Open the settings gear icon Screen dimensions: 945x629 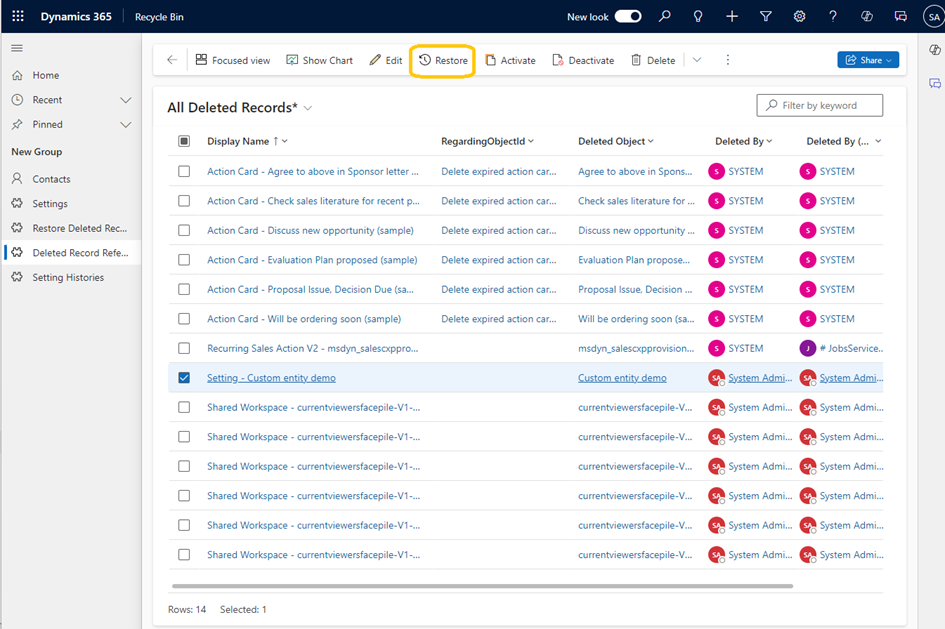click(799, 16)
